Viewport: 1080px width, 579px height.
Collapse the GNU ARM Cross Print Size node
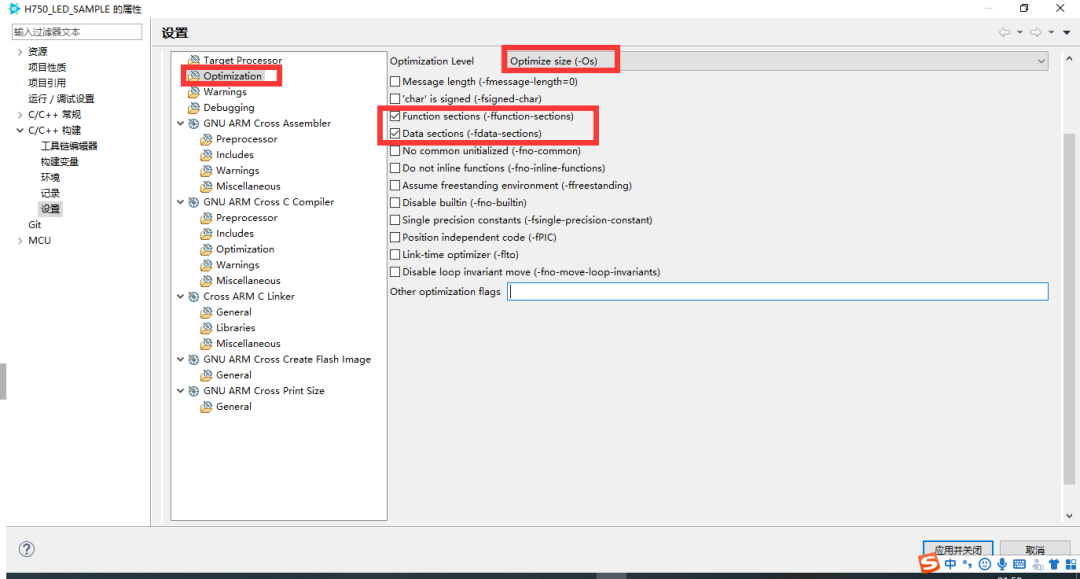[180, 390]
